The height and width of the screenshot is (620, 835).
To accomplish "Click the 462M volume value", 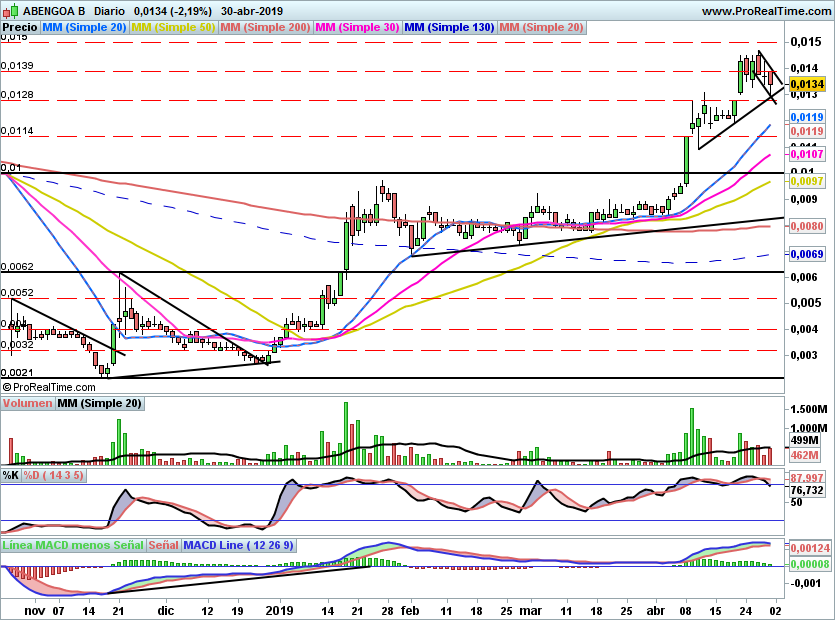I will 805,455.
